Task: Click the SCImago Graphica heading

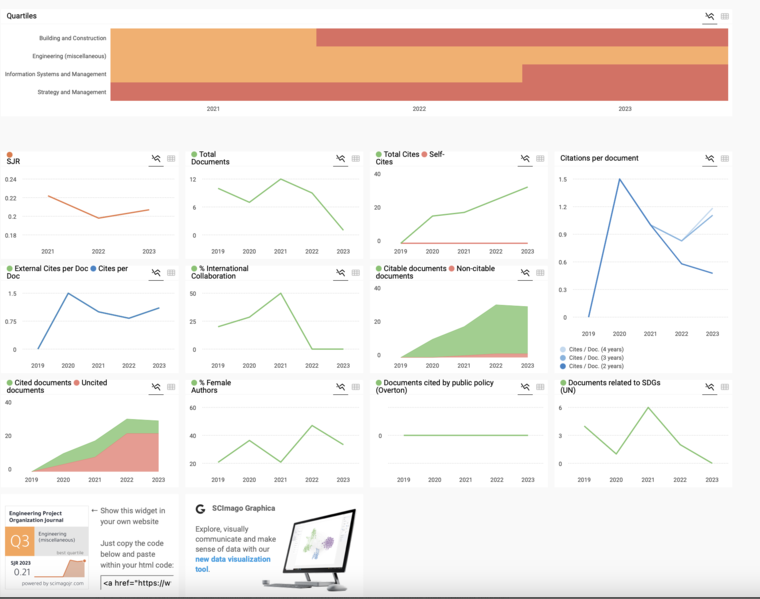Action: click(243, 509)
